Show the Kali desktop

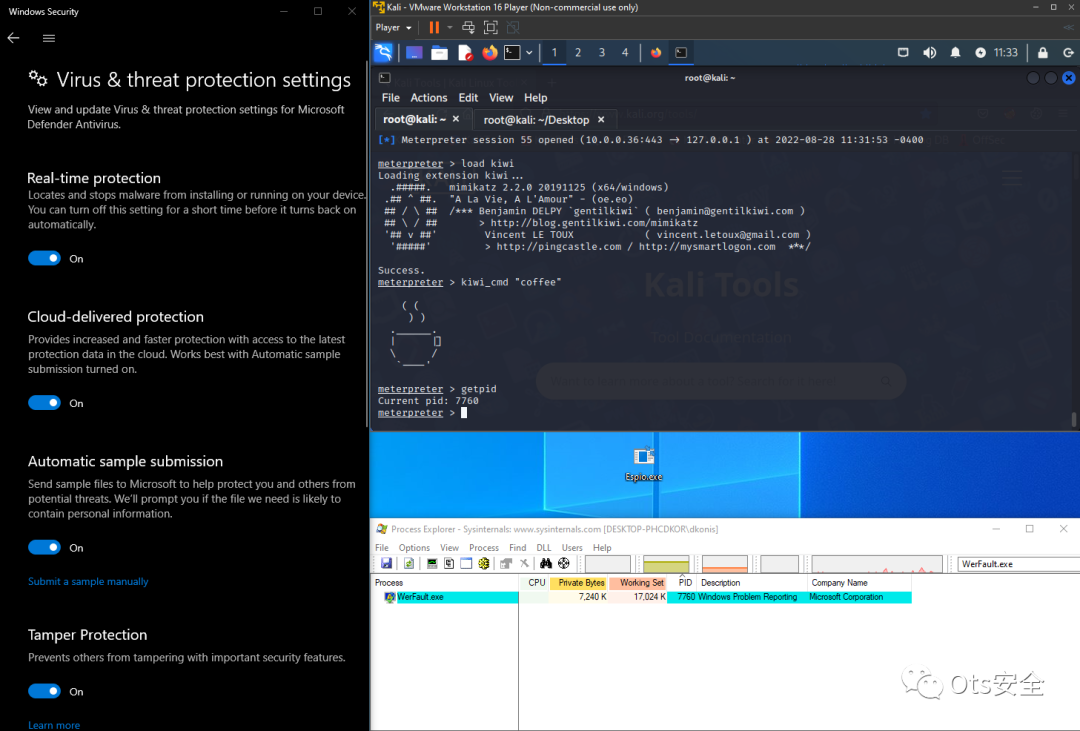coord(414,52)
